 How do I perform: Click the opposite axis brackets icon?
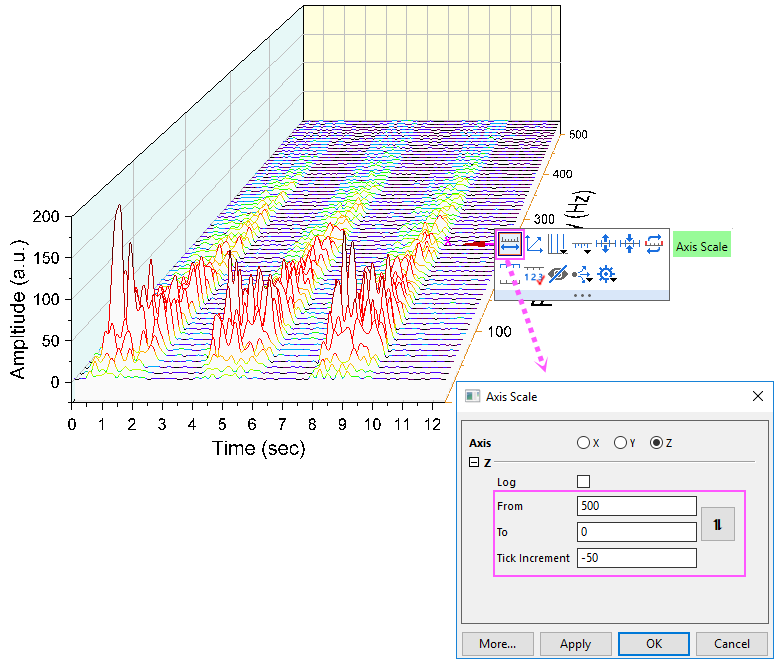click(x=510, y=274)
